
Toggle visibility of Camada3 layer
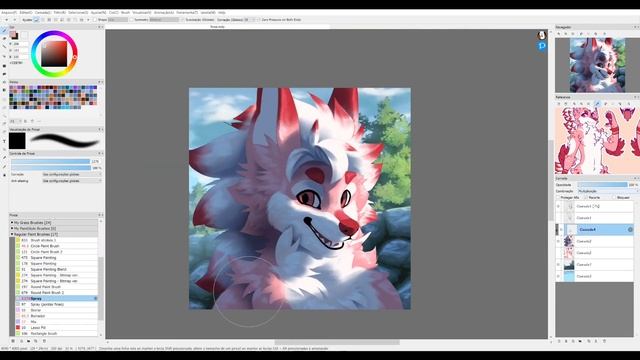pyautogui.click(x=558, y=276)
